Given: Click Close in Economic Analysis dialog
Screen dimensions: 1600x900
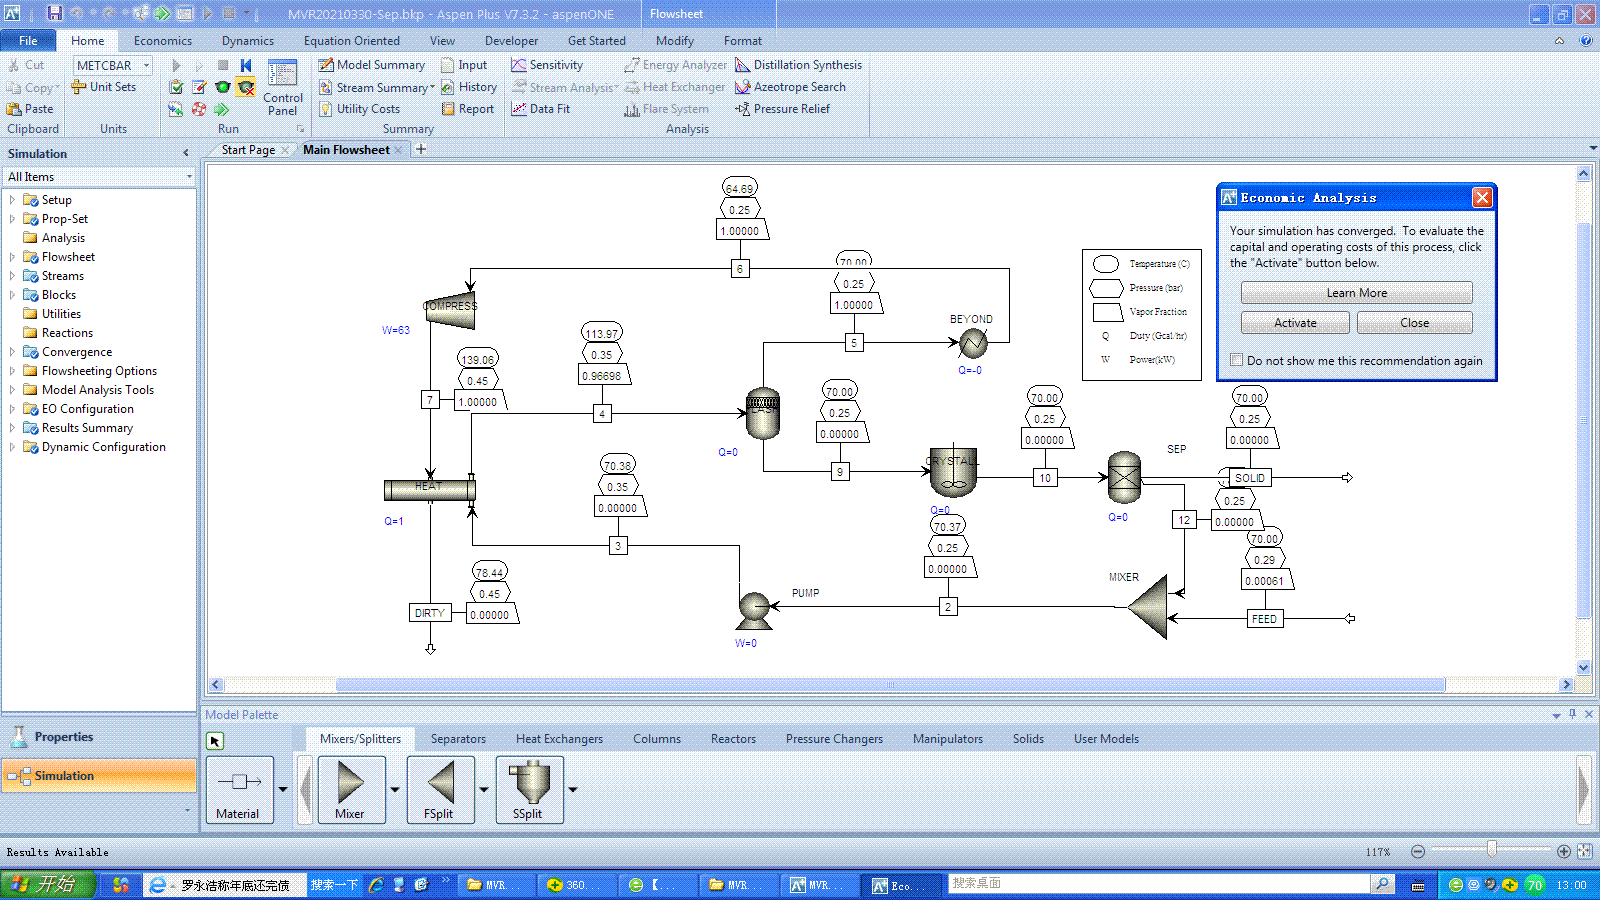Looking at the screenshot, I should tap(1415, 323).
